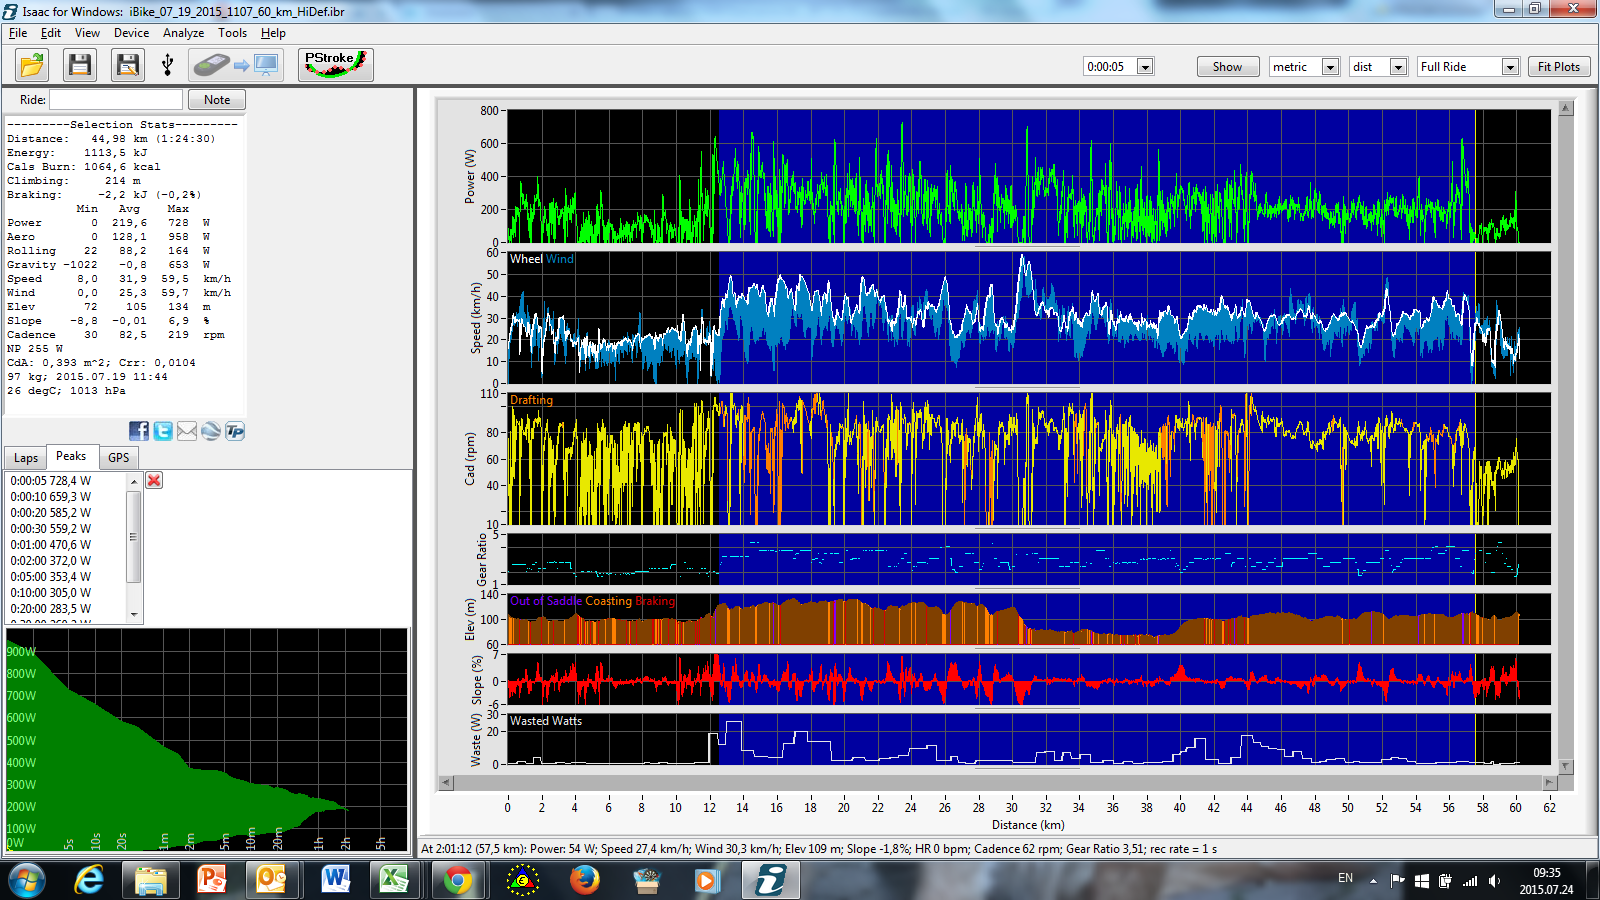The image size is (1600, 900).
Task: Click the Wasted Watts plot label
Action: (x=546, y=721)
